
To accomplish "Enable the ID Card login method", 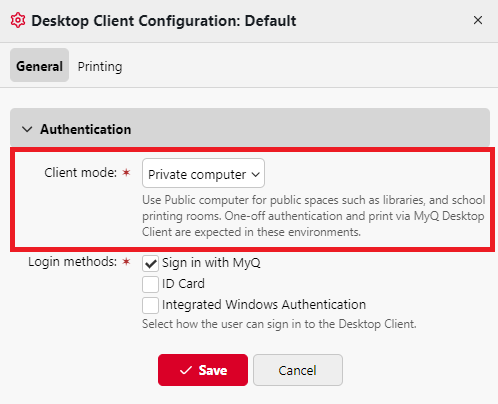I will coord(150,284).
